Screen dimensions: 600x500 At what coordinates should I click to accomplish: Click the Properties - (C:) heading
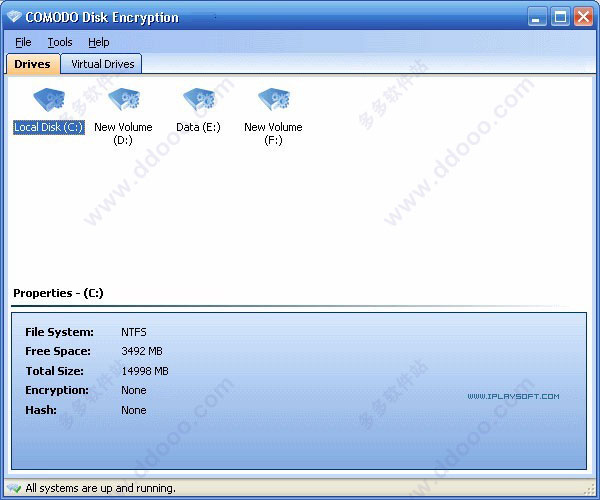coord(58,293)
